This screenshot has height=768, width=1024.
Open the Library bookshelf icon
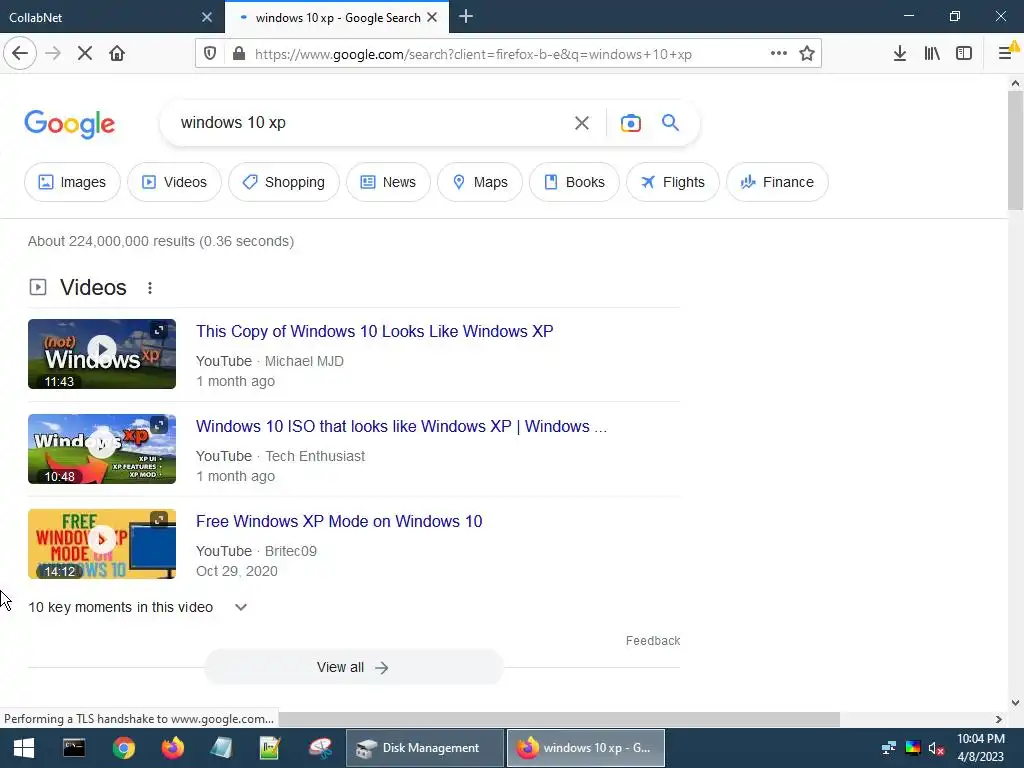click(932, 54)
